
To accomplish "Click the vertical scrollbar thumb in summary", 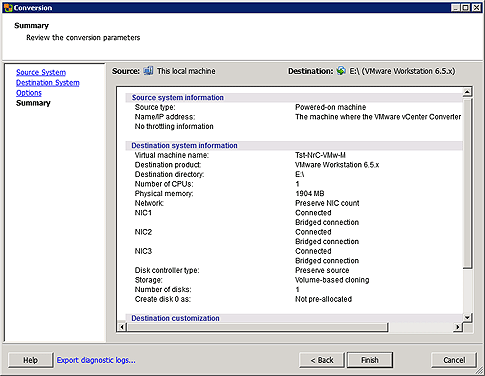I will coord(467,182).
